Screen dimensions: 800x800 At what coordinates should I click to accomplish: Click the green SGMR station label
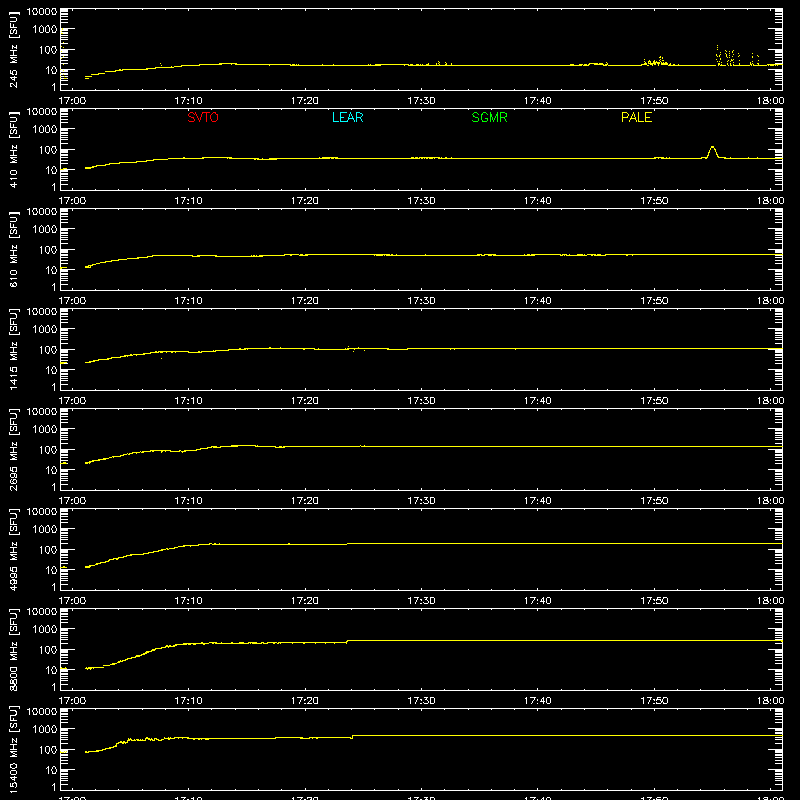pos(489,117)
